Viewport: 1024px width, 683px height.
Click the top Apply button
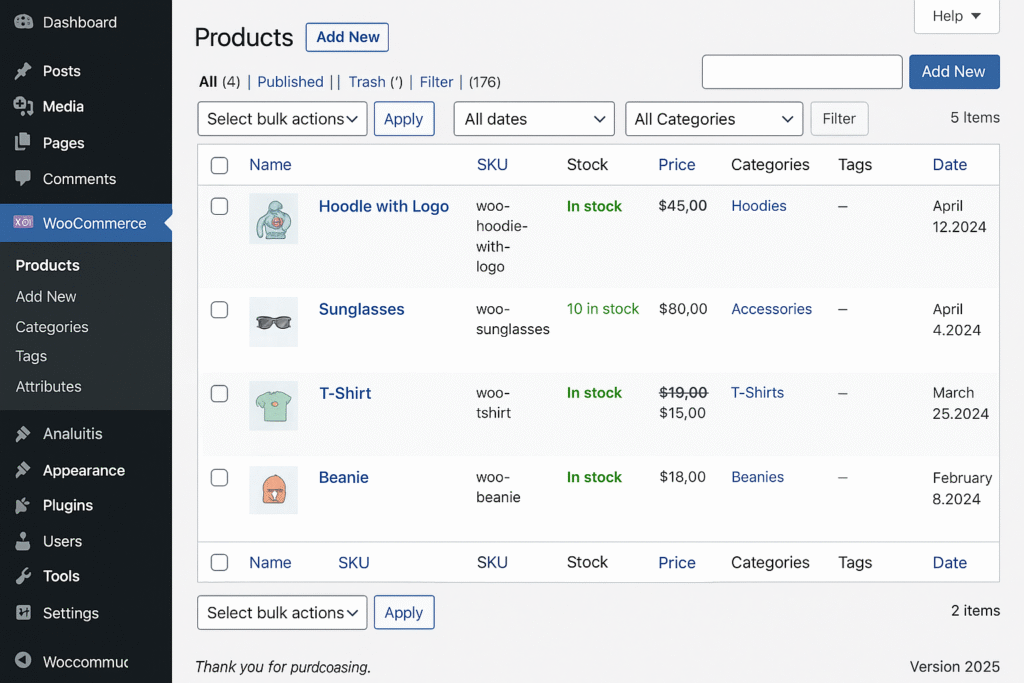[x=404, y=119]
